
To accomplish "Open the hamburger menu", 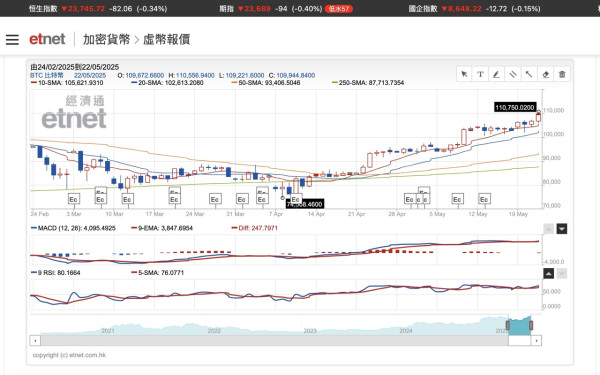I will pos(12,39).
